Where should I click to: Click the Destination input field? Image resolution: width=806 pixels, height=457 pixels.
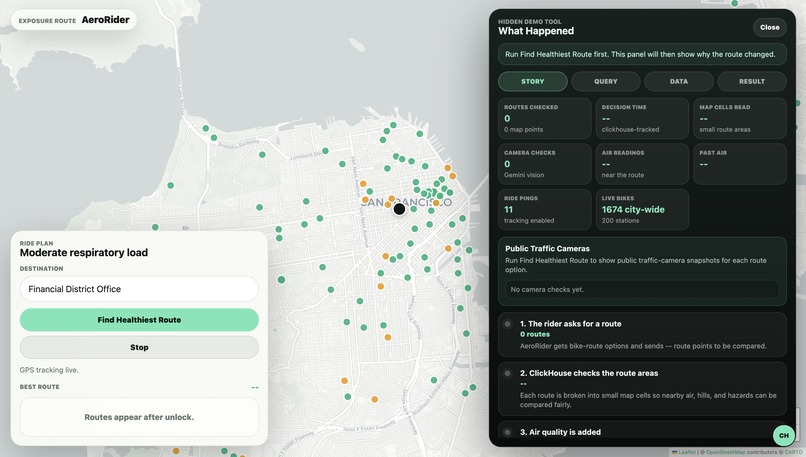139,289
